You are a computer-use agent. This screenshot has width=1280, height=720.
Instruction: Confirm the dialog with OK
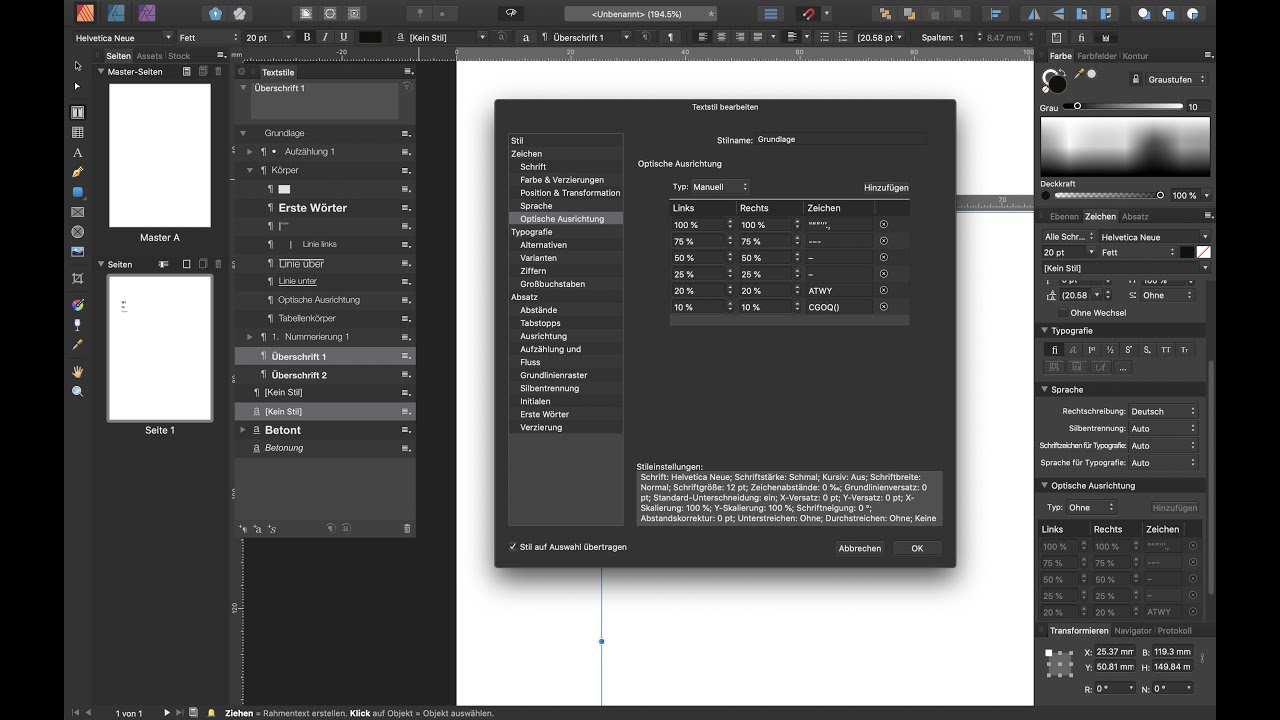tap(917, 548)
